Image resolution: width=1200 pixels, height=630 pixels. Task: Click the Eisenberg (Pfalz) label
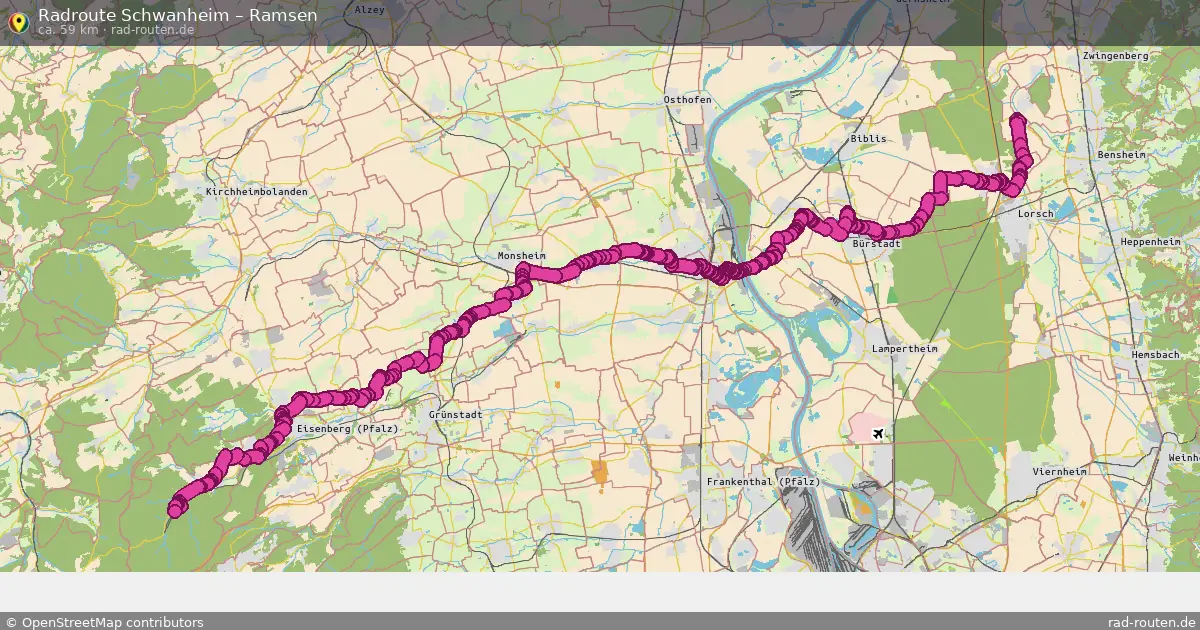tap(348, 429)
